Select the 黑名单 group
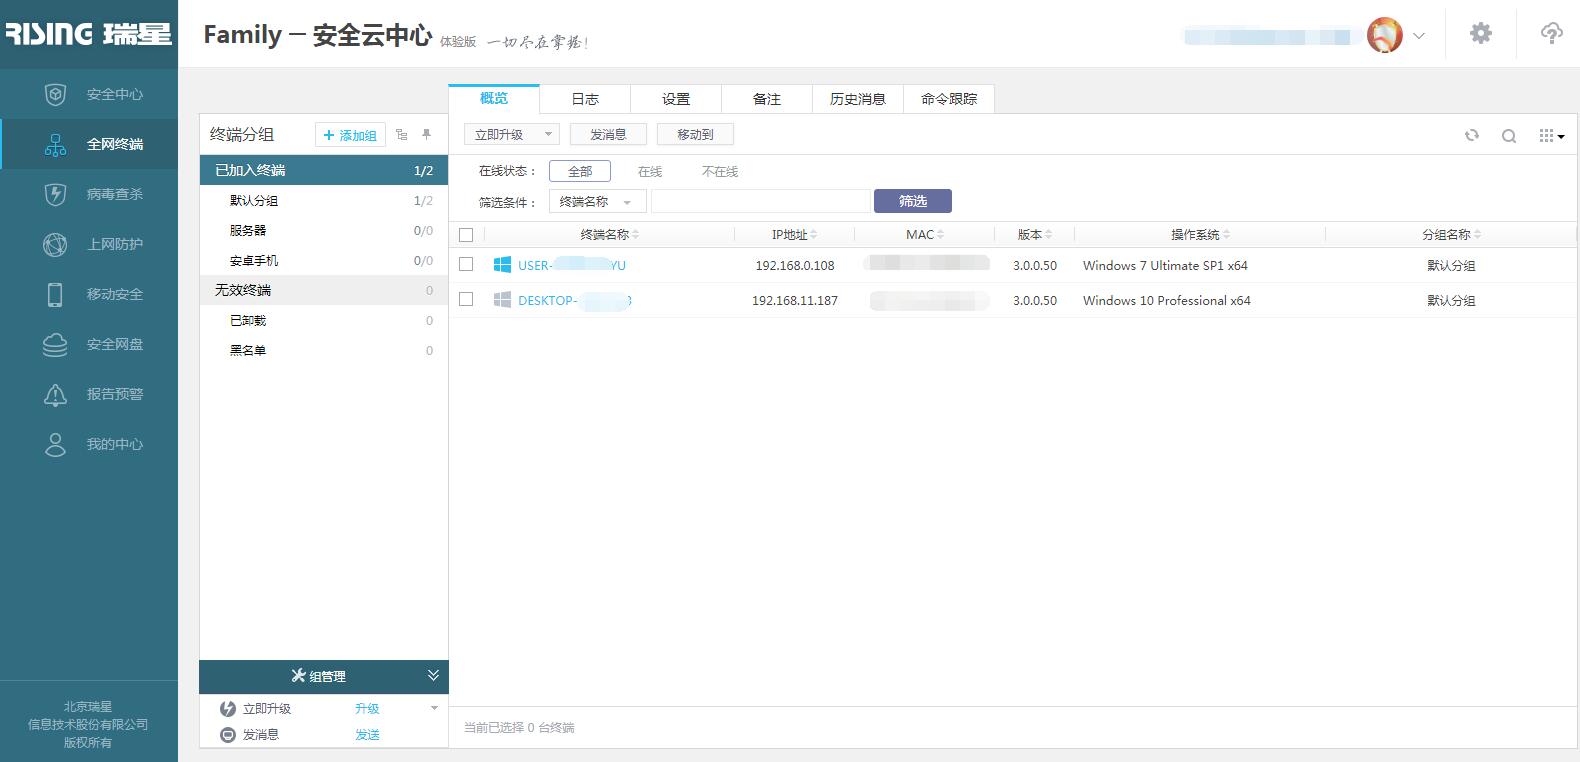Image resolution: width=1580 pixels, height=762 pixels. [324, 350]
